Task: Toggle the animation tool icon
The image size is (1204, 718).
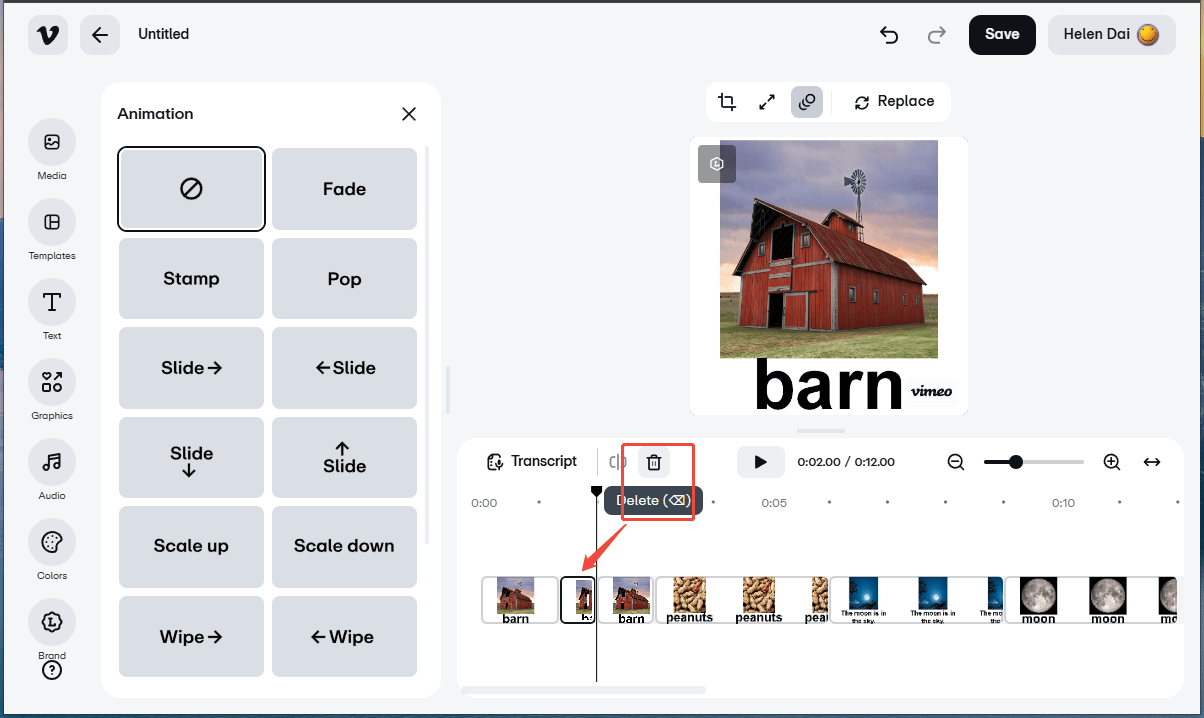Action: tap(807, 102)
